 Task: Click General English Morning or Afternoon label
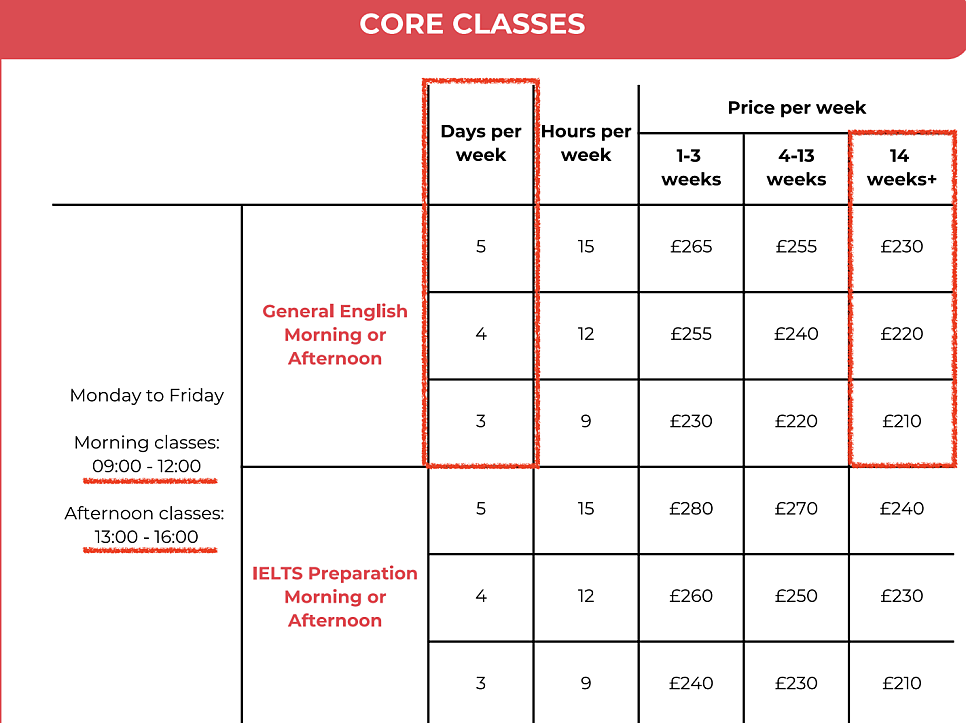335,334
